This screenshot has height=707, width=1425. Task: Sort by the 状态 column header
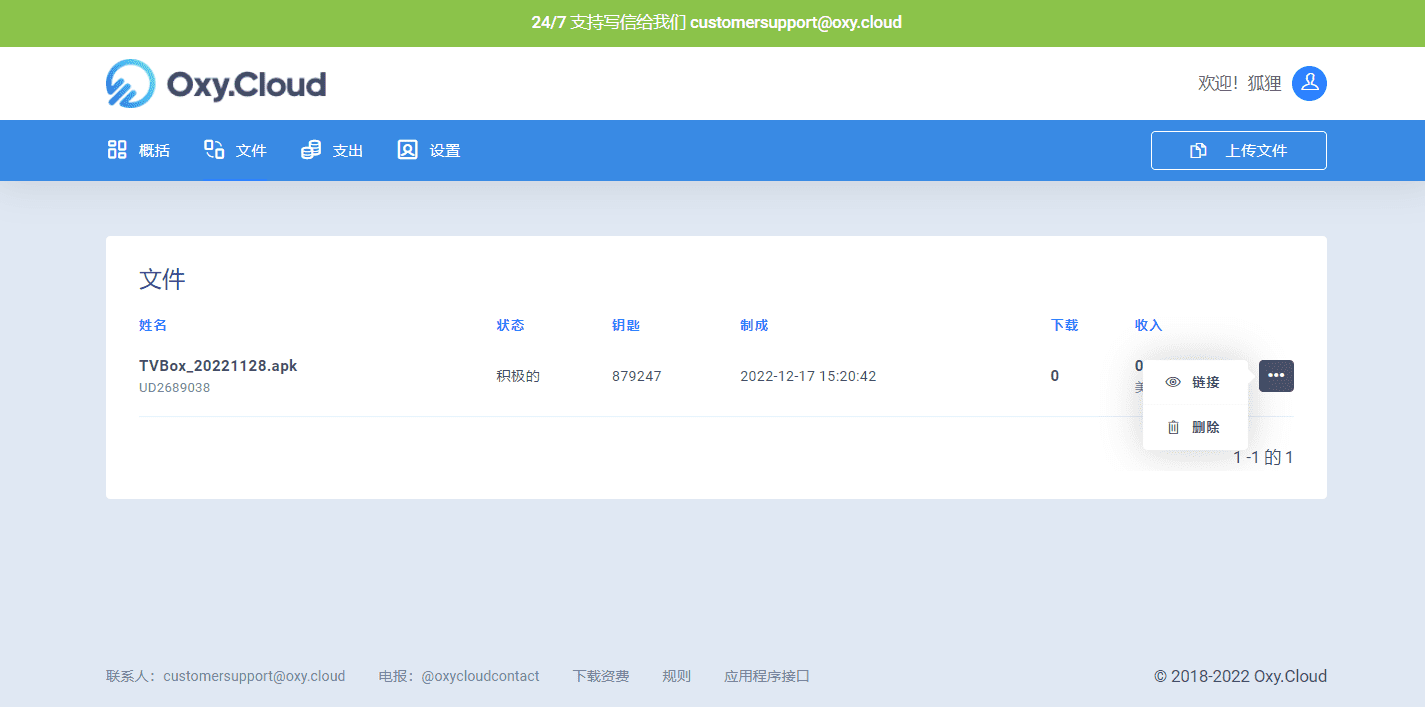510,325
